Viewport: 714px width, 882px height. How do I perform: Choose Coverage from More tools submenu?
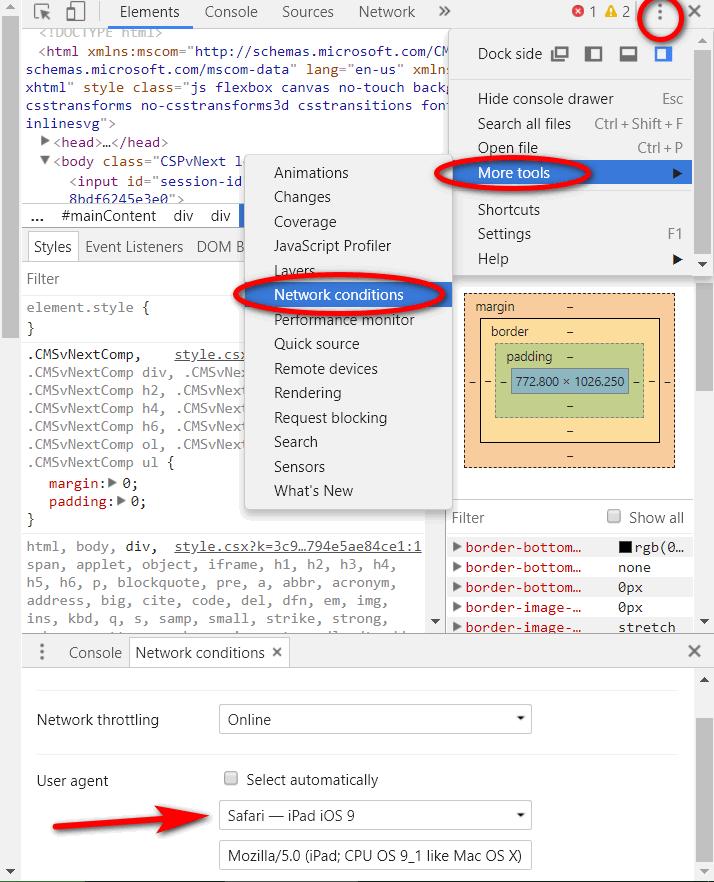[349, 222]
